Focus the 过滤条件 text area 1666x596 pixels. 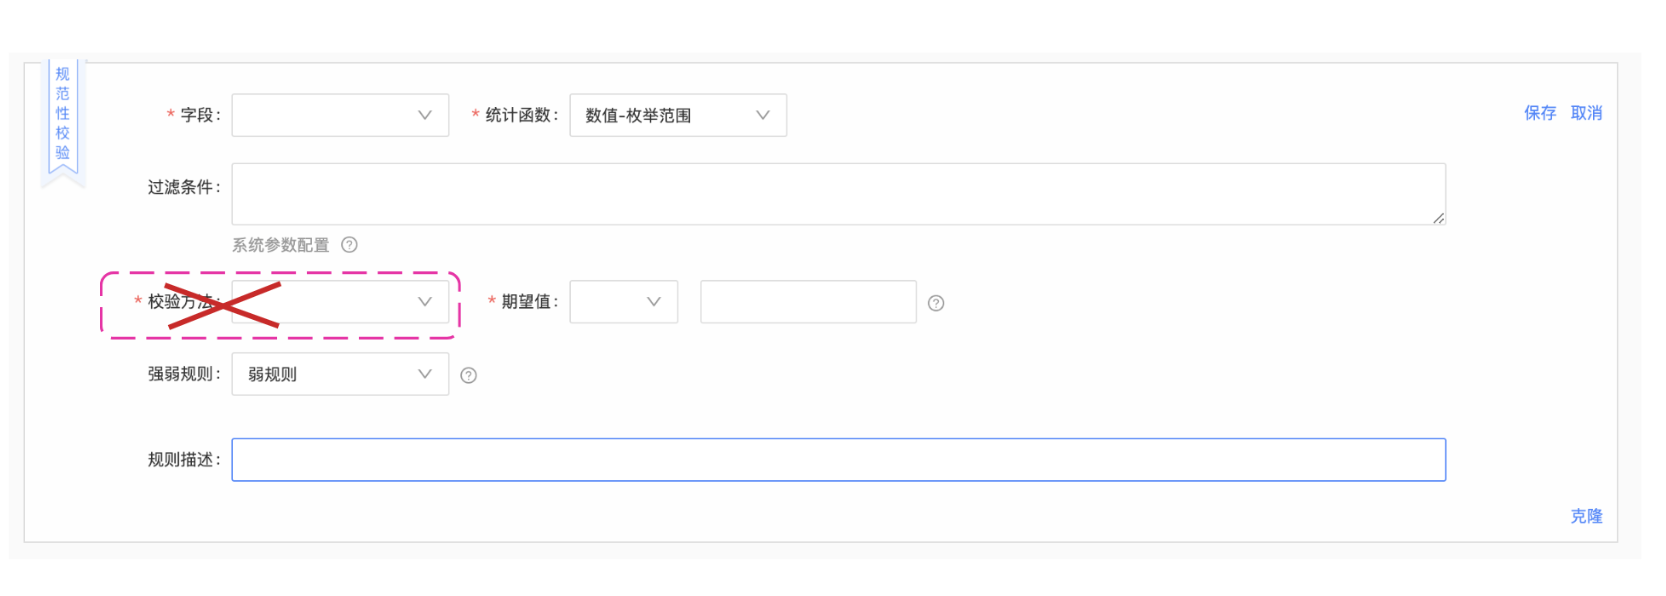(839, 194)
